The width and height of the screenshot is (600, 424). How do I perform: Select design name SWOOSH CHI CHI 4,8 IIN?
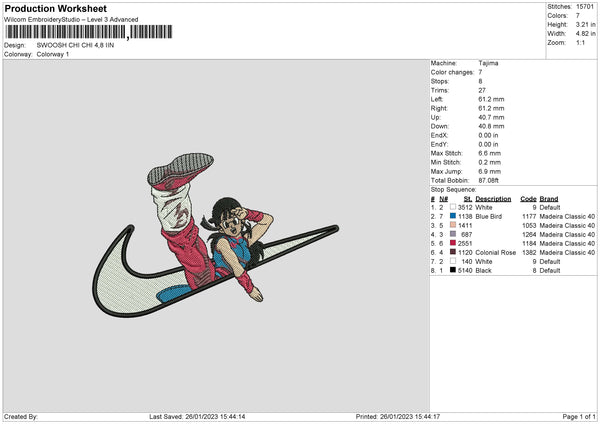pos(75,45)
